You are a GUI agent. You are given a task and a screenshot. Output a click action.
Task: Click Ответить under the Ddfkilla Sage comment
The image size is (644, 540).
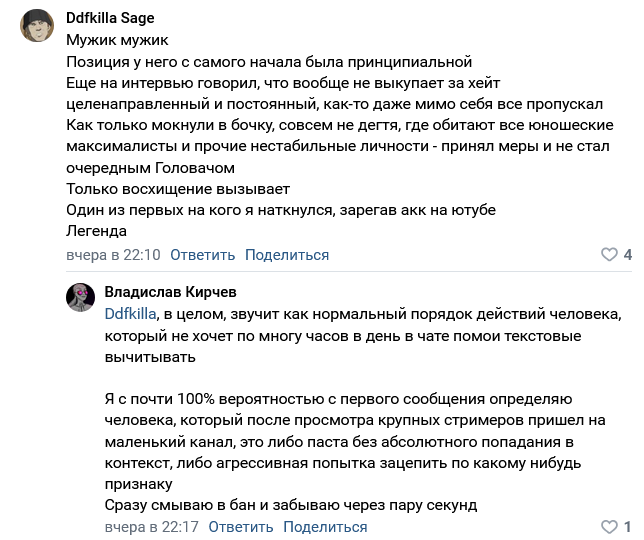[x=202, y=255]
